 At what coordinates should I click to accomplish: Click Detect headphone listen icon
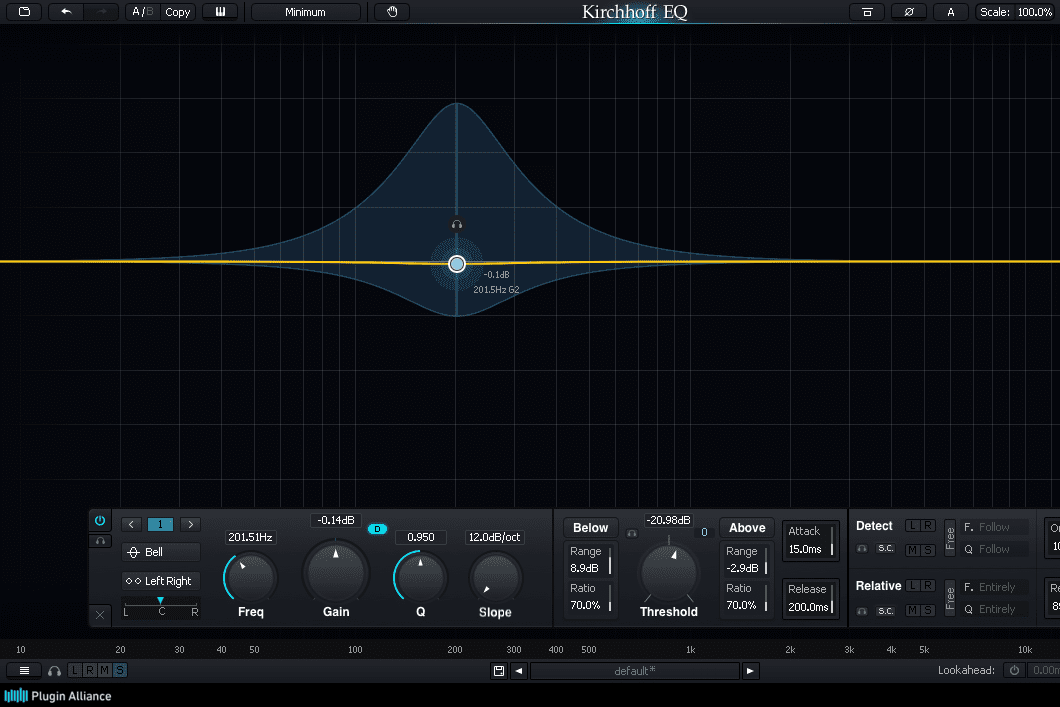pos(862,549)
